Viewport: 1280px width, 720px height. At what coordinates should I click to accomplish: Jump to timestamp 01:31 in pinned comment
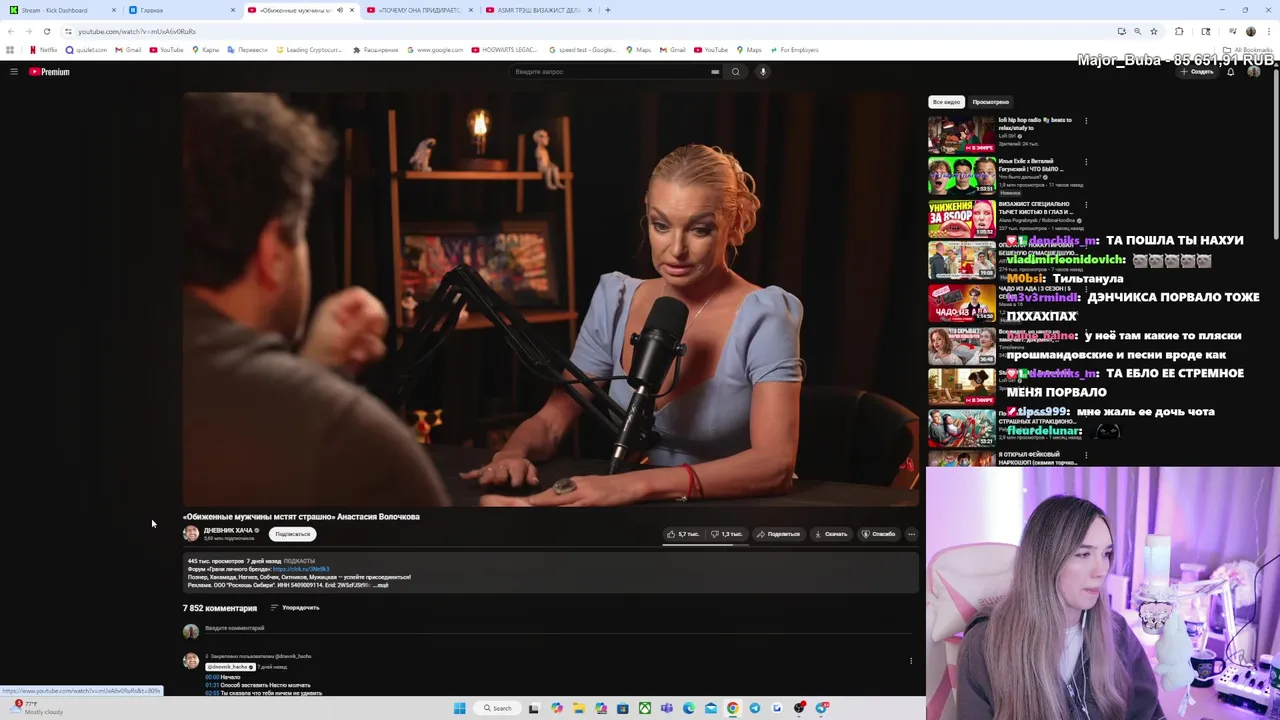click(x=212, y=685)
